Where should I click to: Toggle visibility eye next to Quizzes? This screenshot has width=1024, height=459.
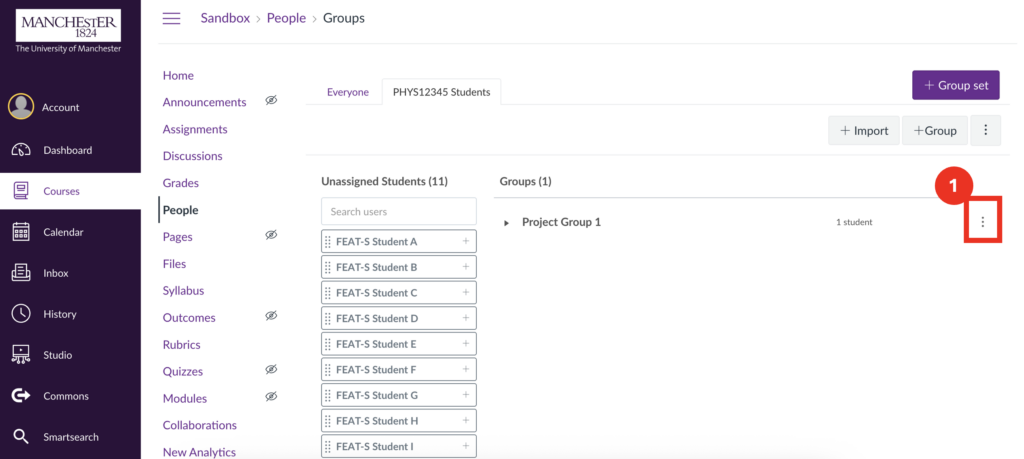[271, 370]
